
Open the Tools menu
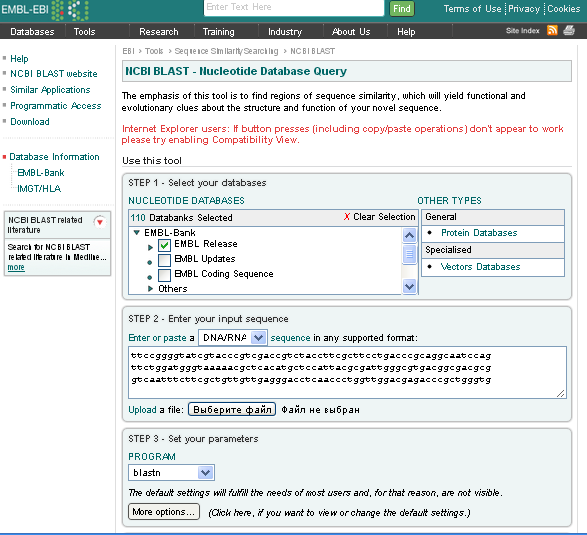[85, 32]
